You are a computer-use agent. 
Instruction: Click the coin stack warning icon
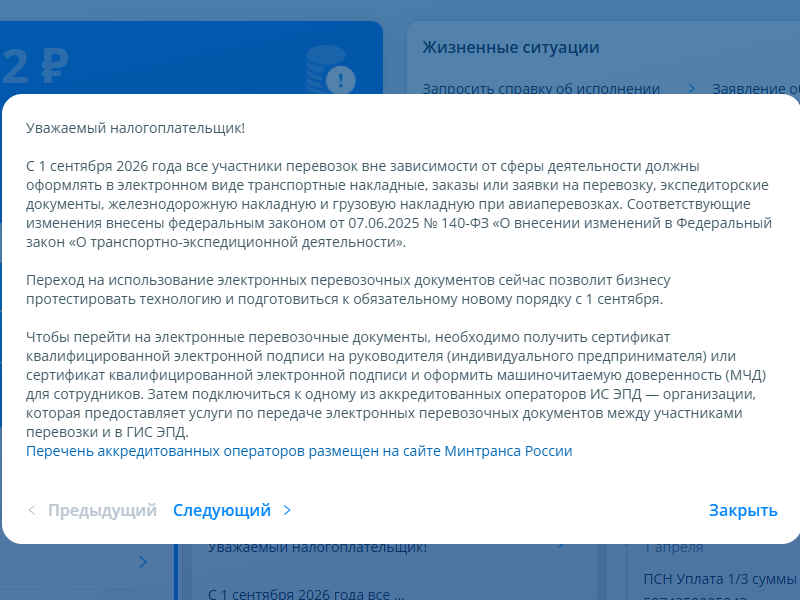coord(329,70)
